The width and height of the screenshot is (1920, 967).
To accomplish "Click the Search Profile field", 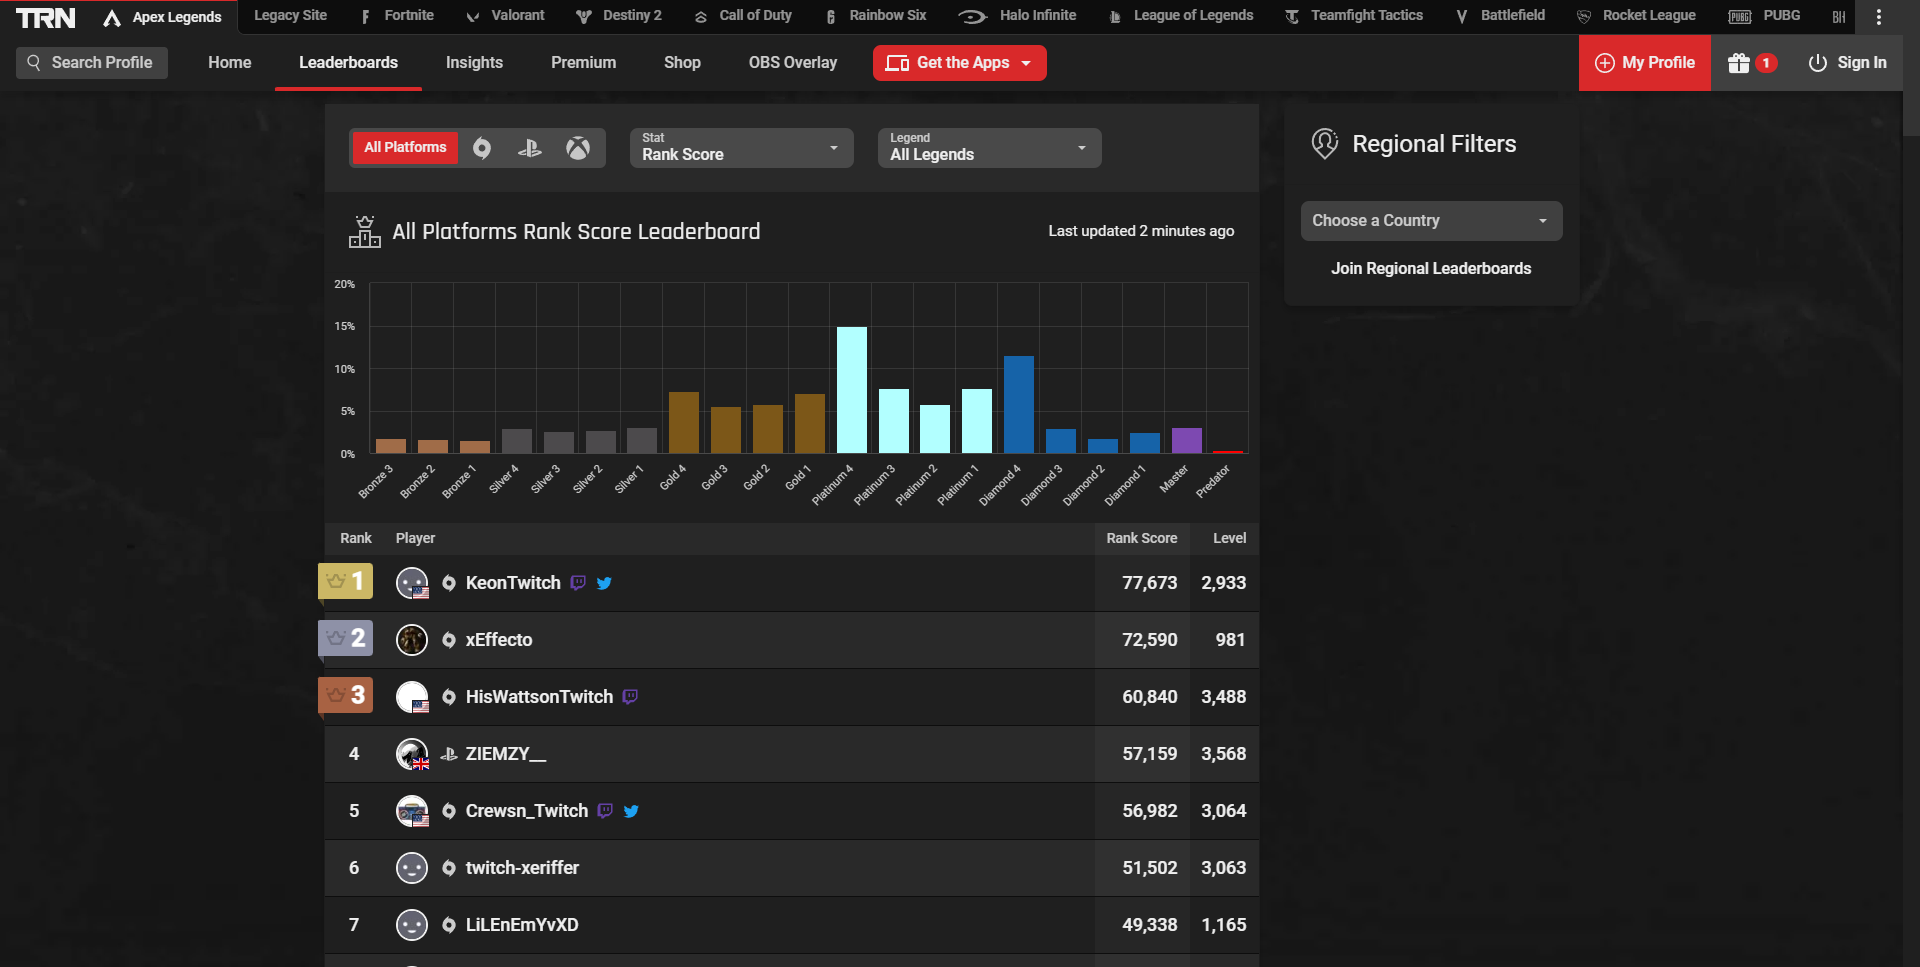I will click(92, 63).
